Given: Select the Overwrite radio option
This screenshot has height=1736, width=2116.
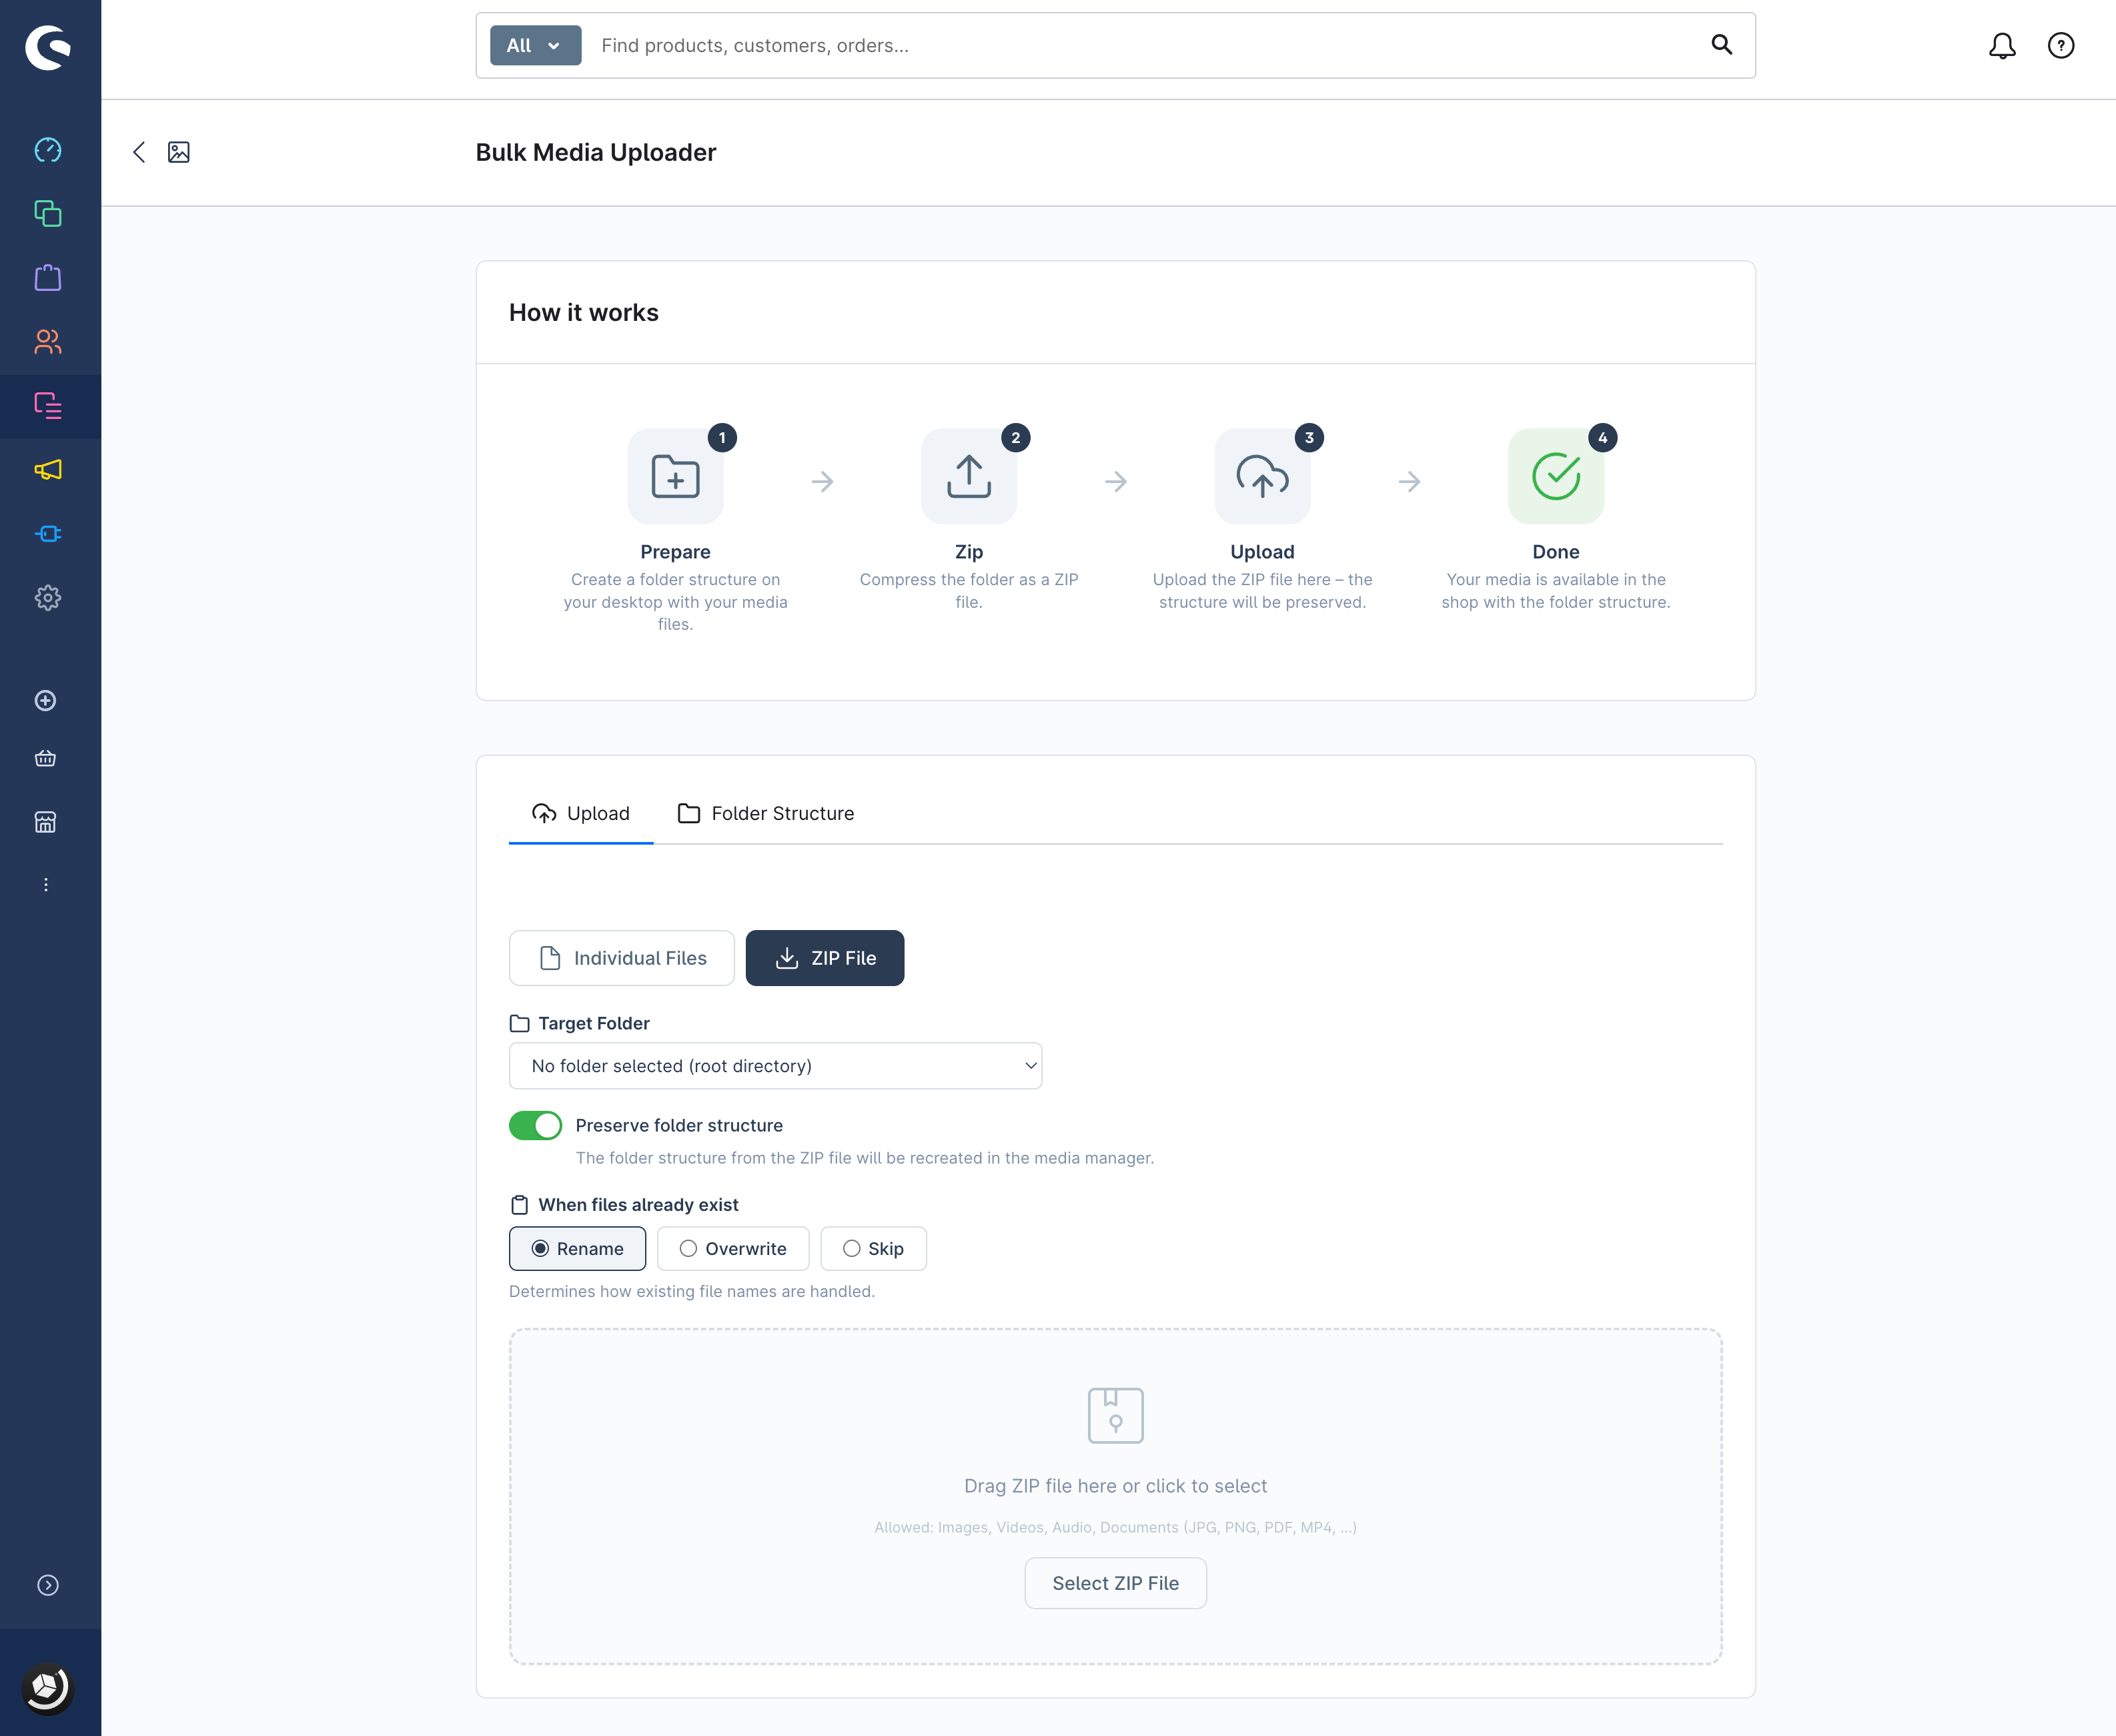Looking at the screenshot, I should click(x=733, y=1248).
